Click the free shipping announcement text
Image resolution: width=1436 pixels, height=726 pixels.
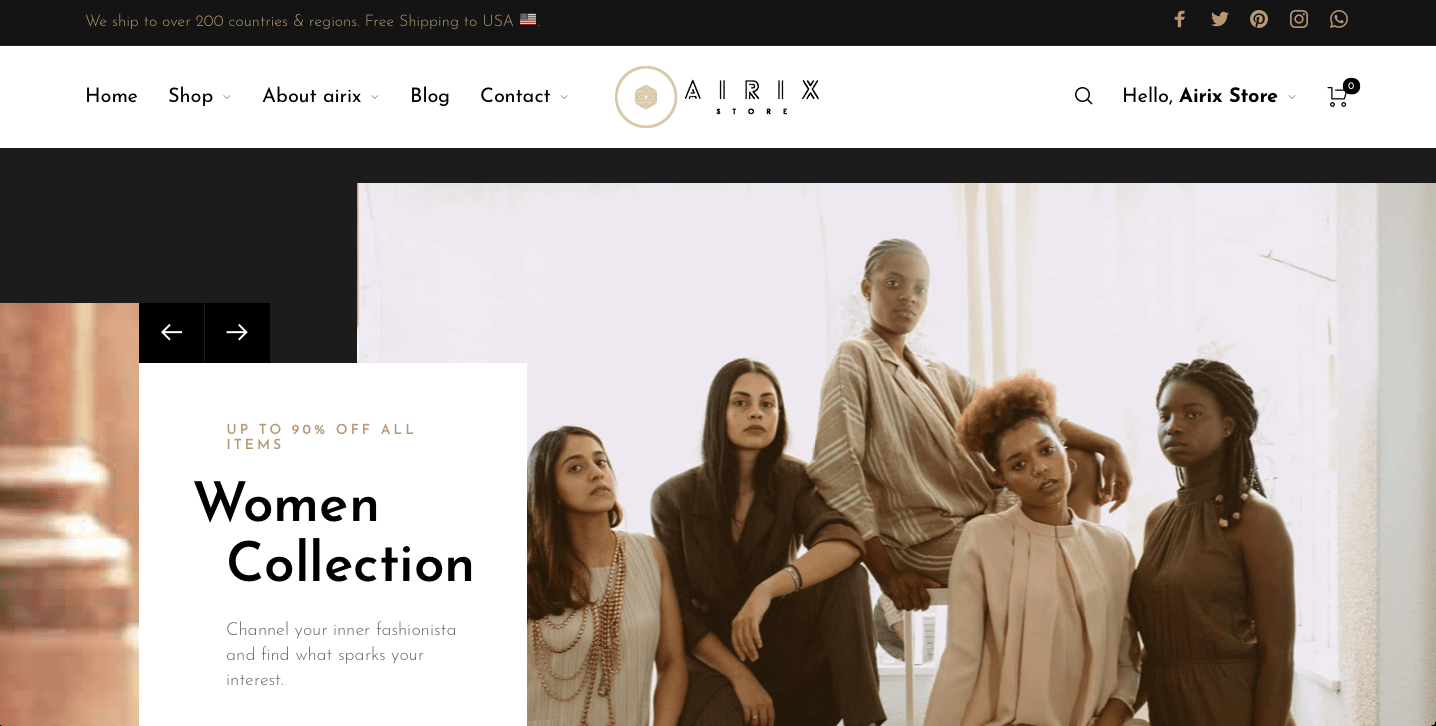(x=311, y=21)
